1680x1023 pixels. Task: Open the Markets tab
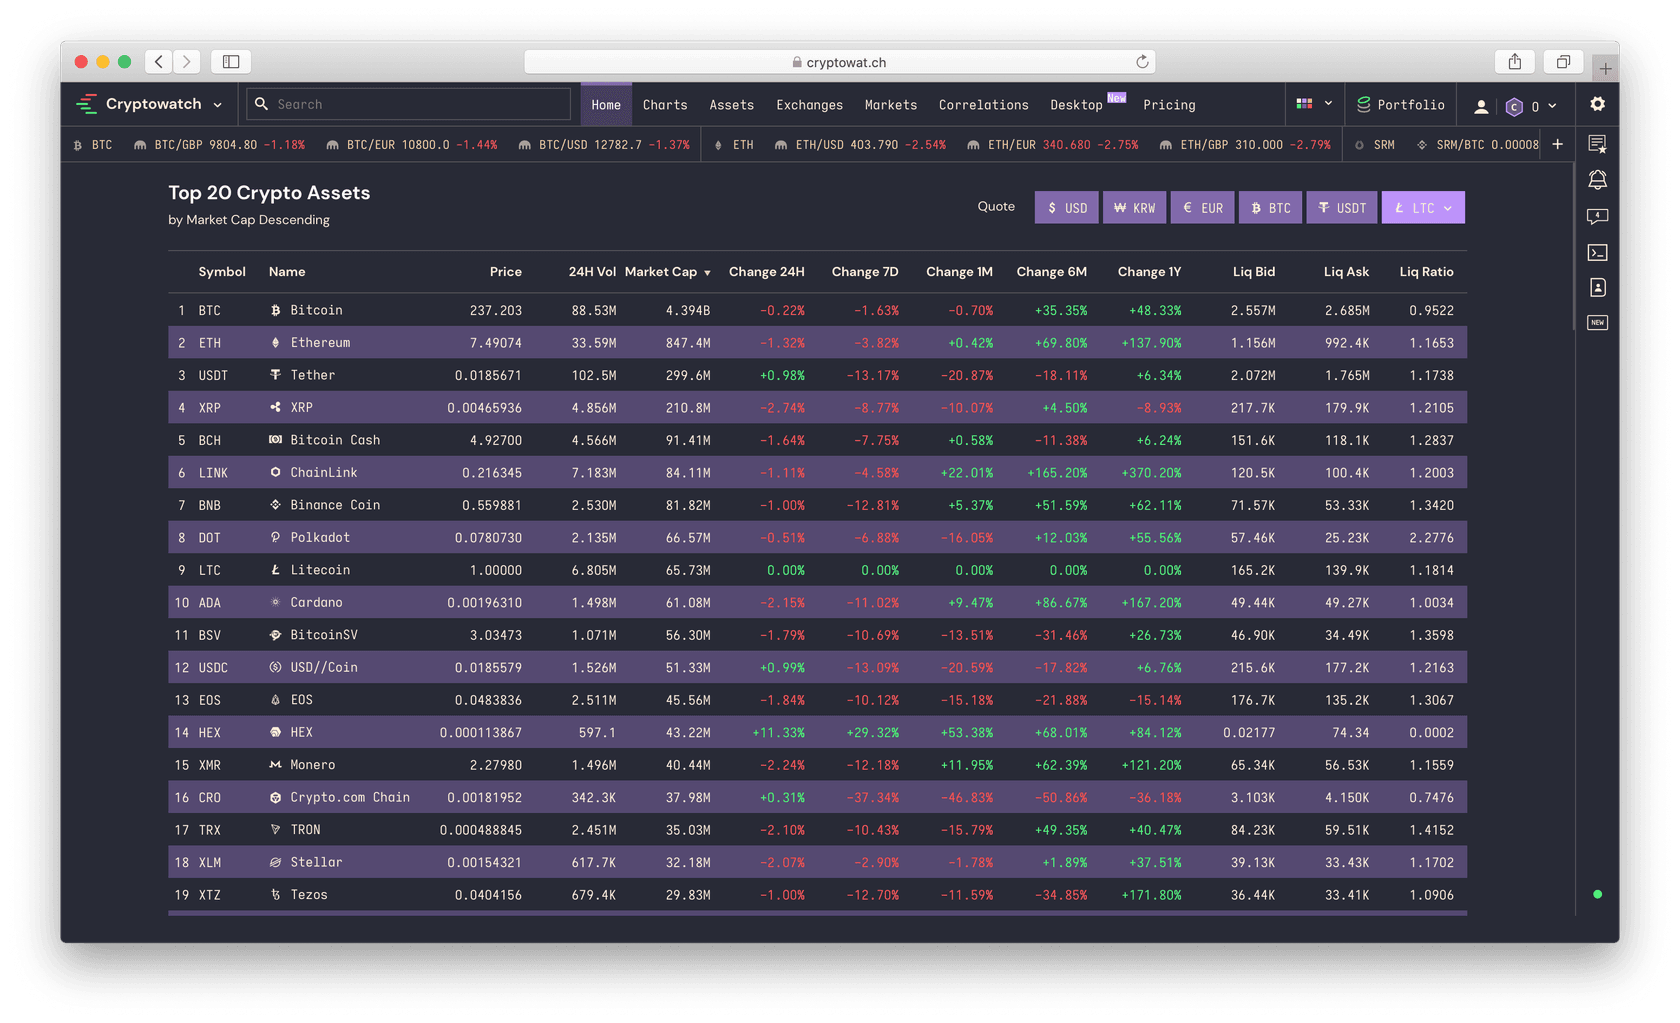(x=891, y=105)
